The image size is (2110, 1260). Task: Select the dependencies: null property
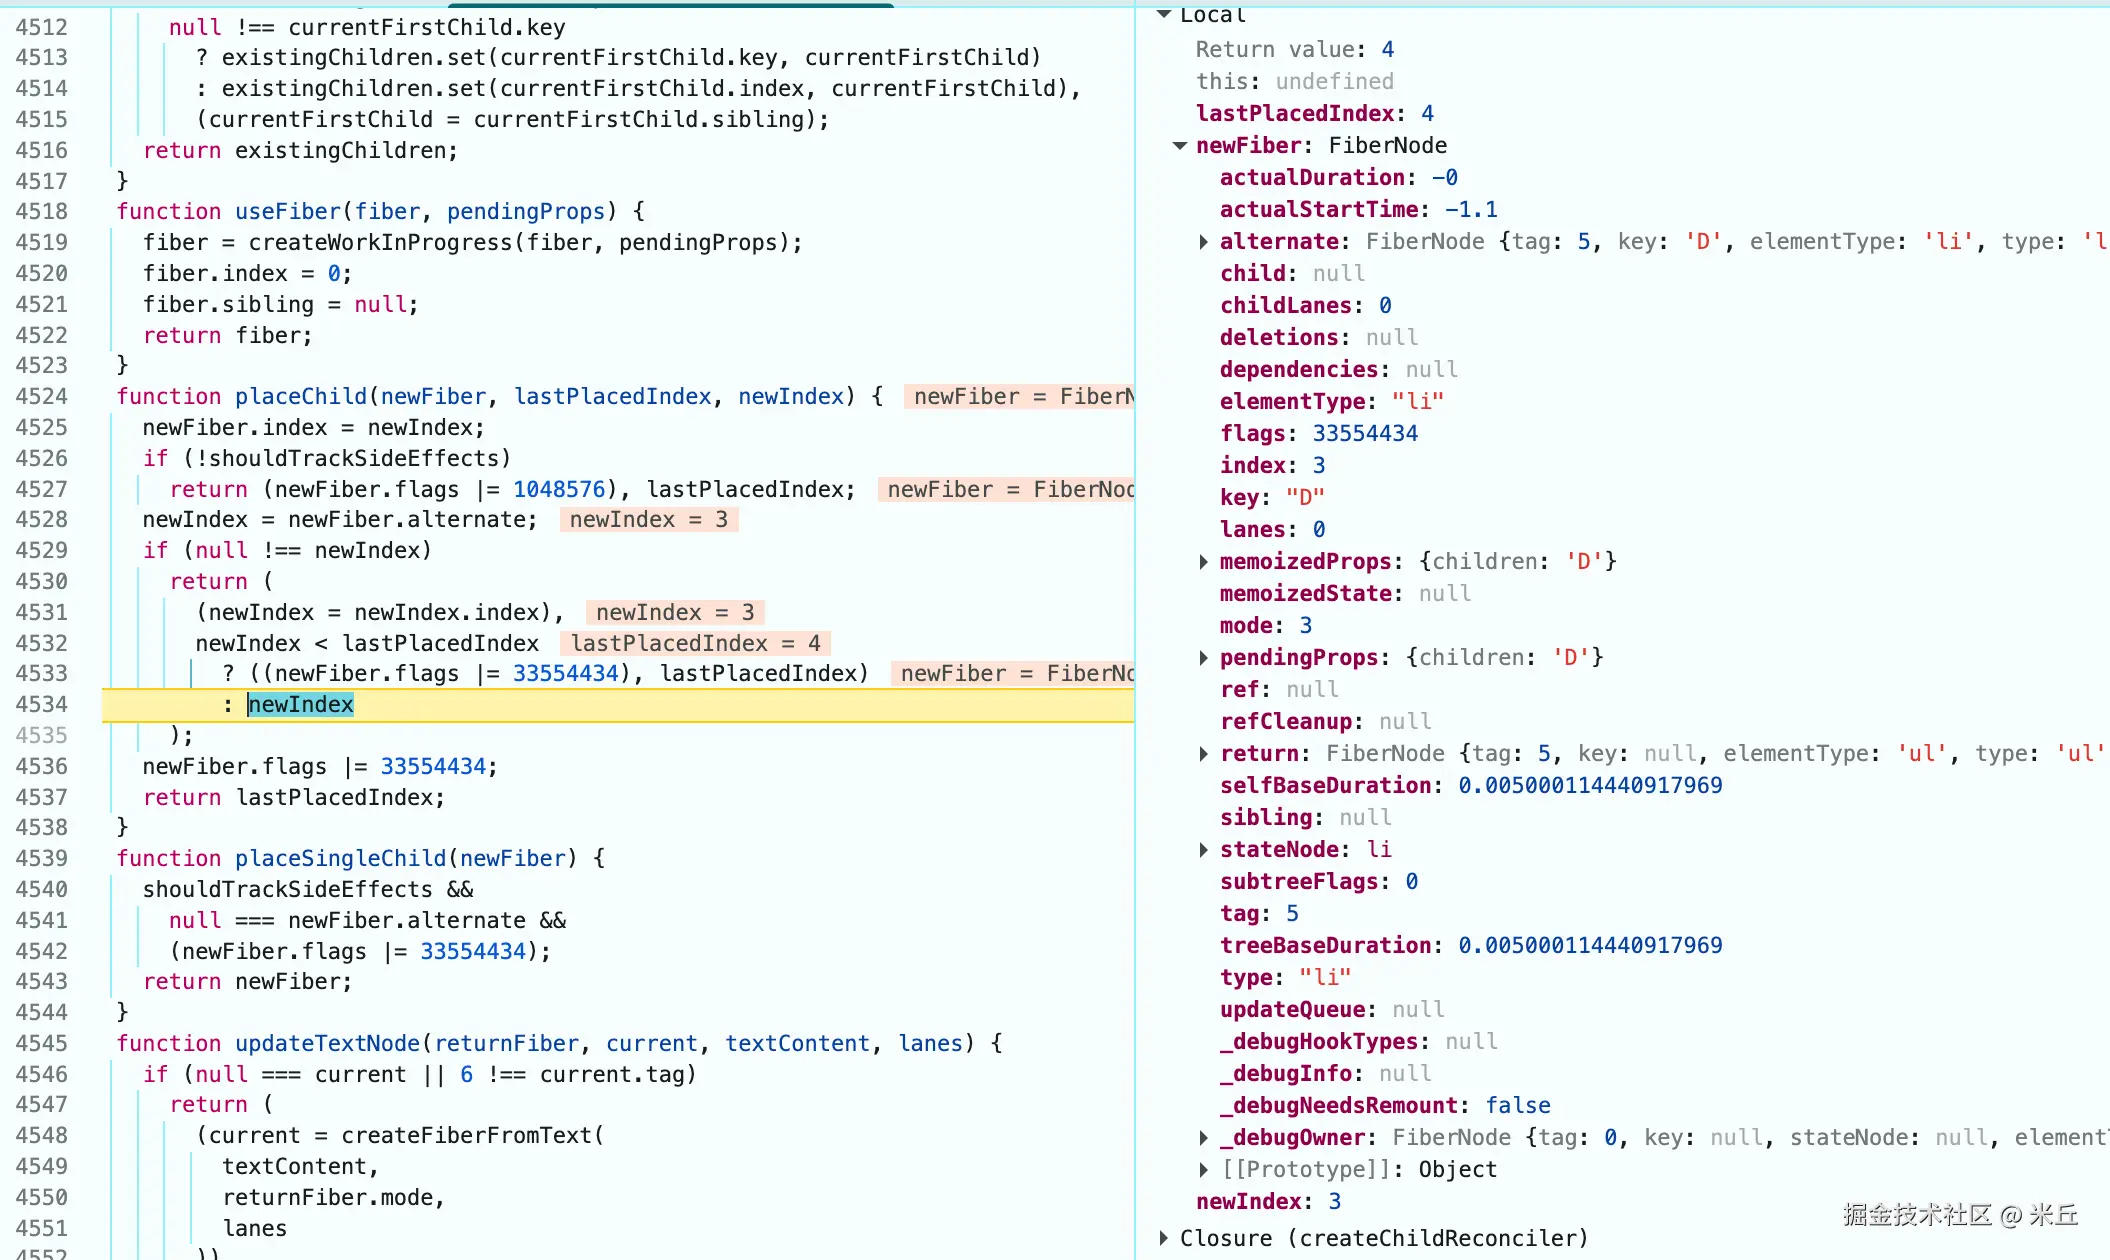tap(1339, 370)
